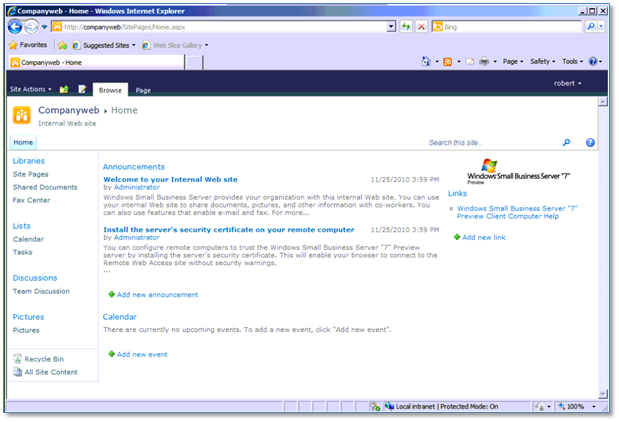Click the All Site Content icon

[x=18, y=372]
